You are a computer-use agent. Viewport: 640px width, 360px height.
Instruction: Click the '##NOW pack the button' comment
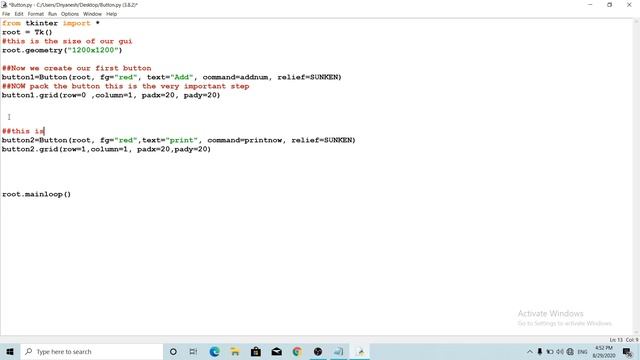[x=125, y=86]
